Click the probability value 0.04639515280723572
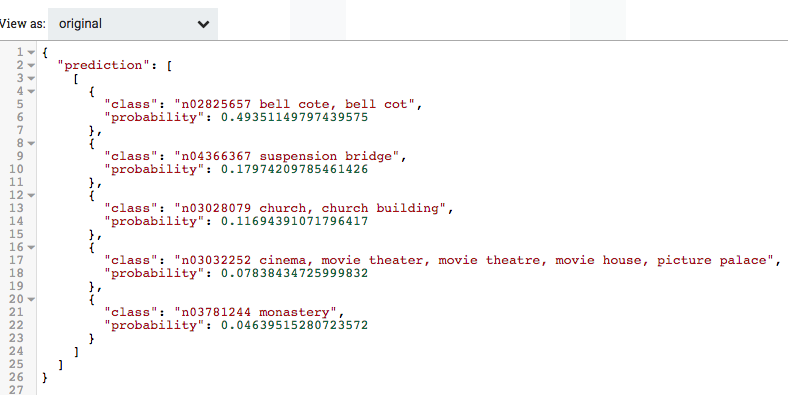Screen dimensions: 788x395 (294, 325)
